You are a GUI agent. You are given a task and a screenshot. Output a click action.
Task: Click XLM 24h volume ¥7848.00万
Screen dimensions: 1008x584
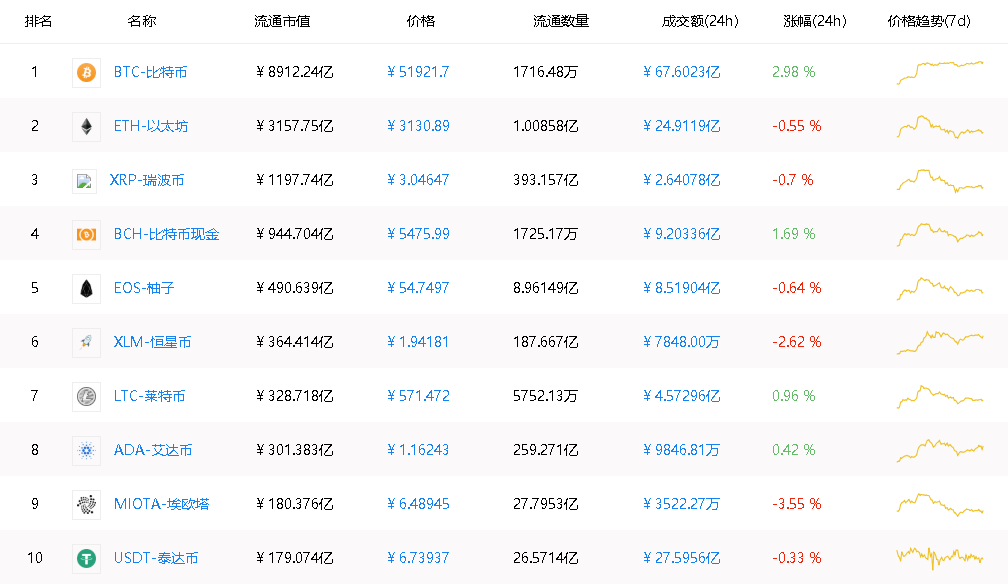point(681,342)
